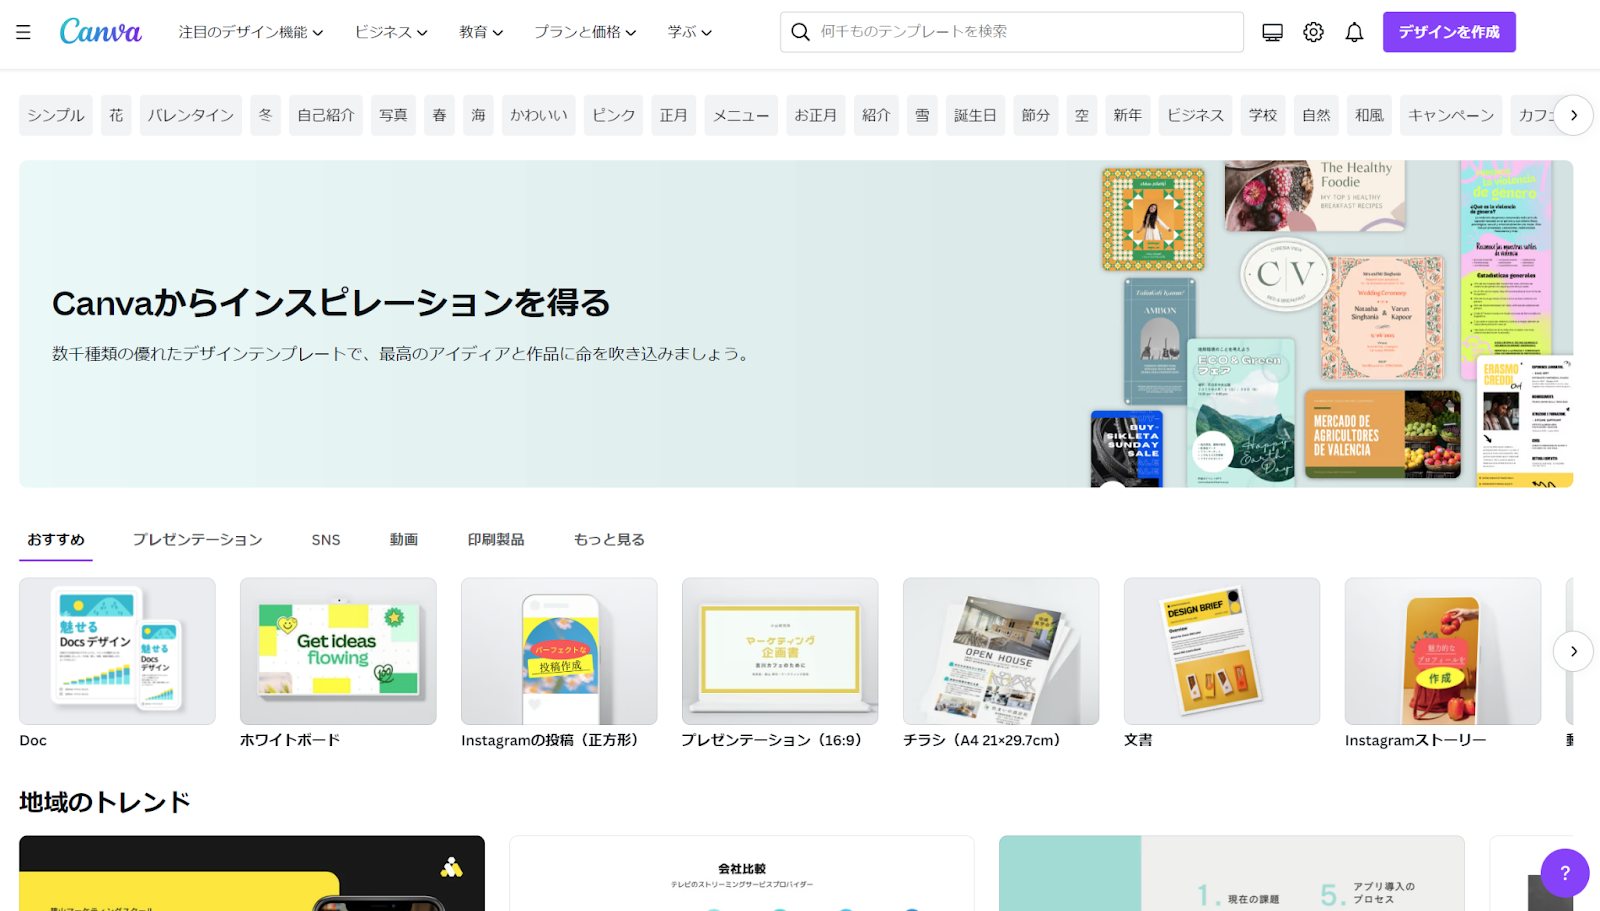
Task: Open the hamburger menu icon
Action: pyautogui.click(x=23, y=32)
